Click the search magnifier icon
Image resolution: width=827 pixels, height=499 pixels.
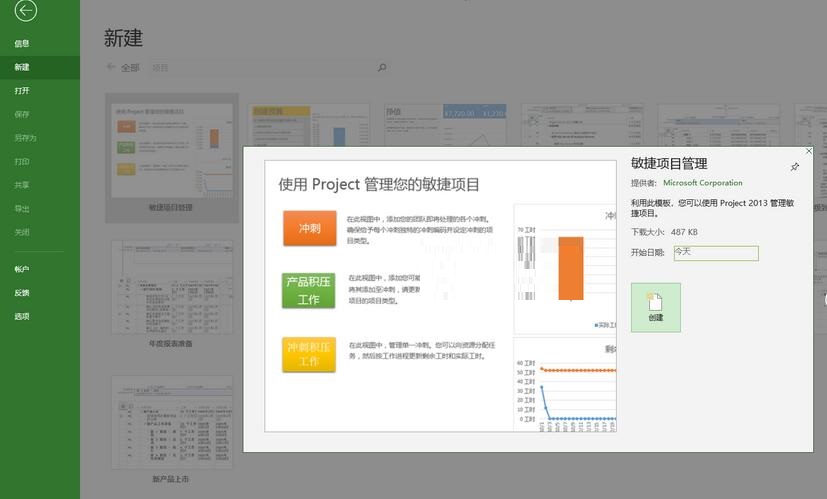pyautogui.click(x=382, y=68)
